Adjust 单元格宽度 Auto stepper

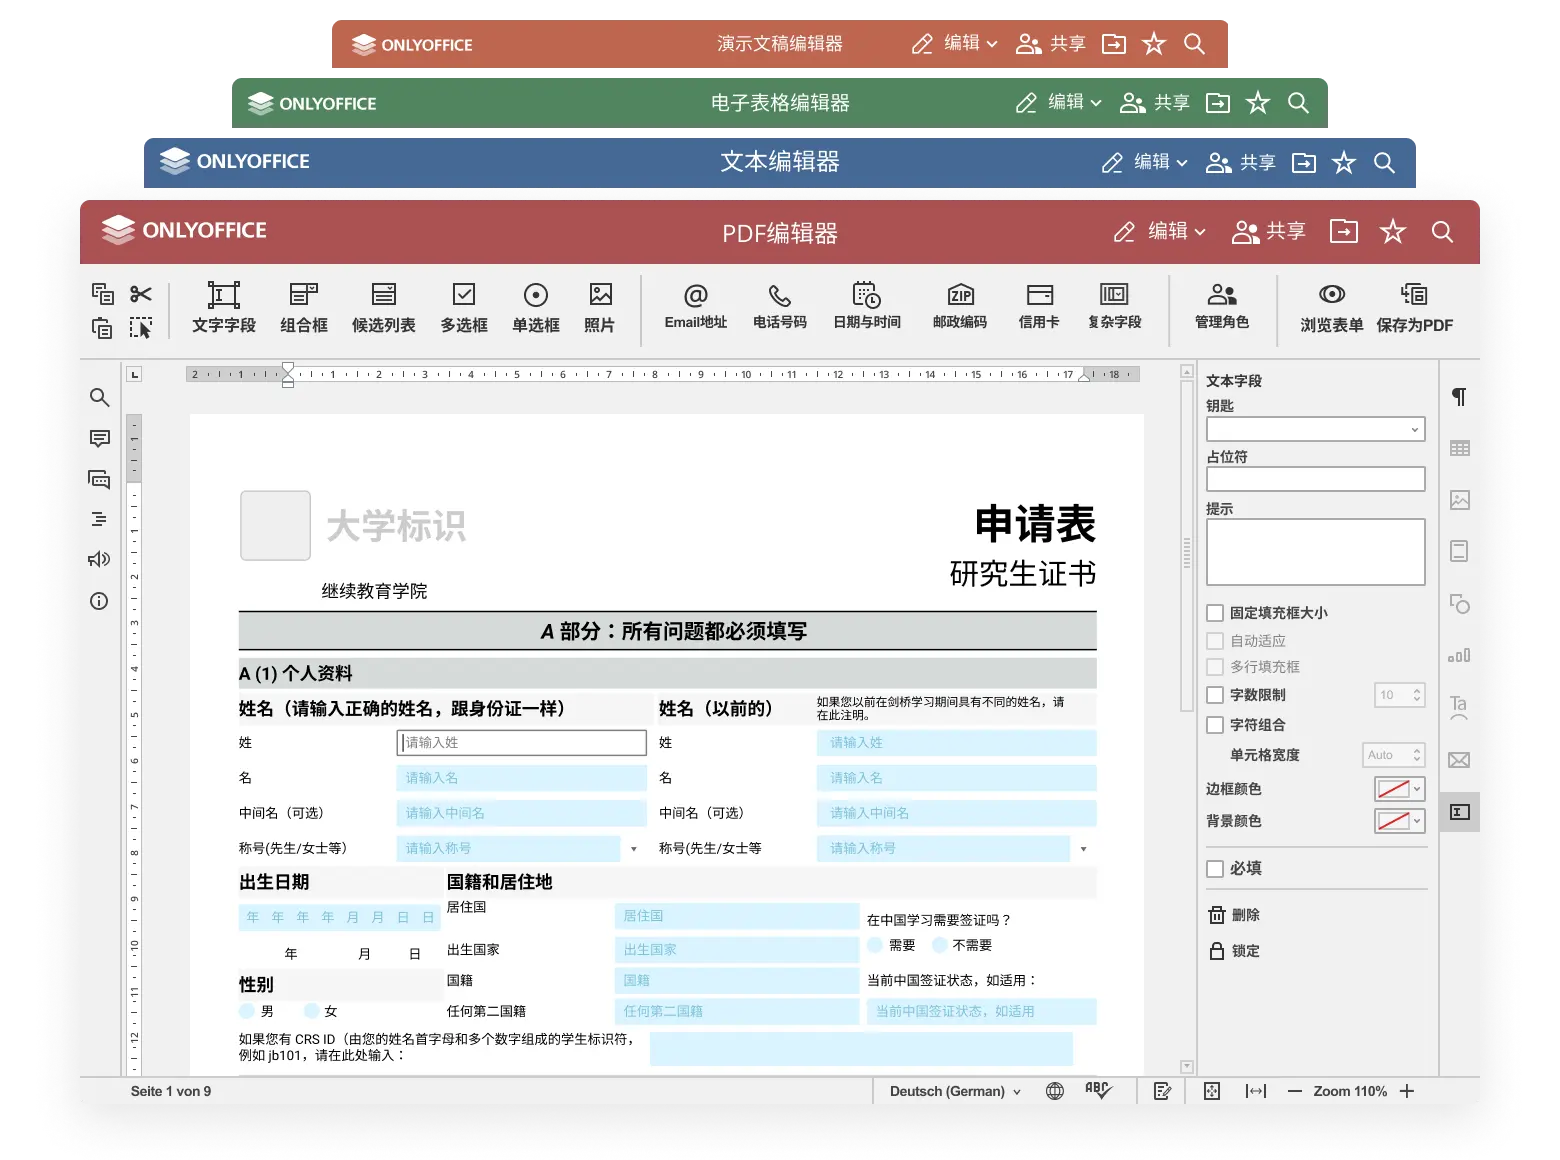pos(1417,755)
